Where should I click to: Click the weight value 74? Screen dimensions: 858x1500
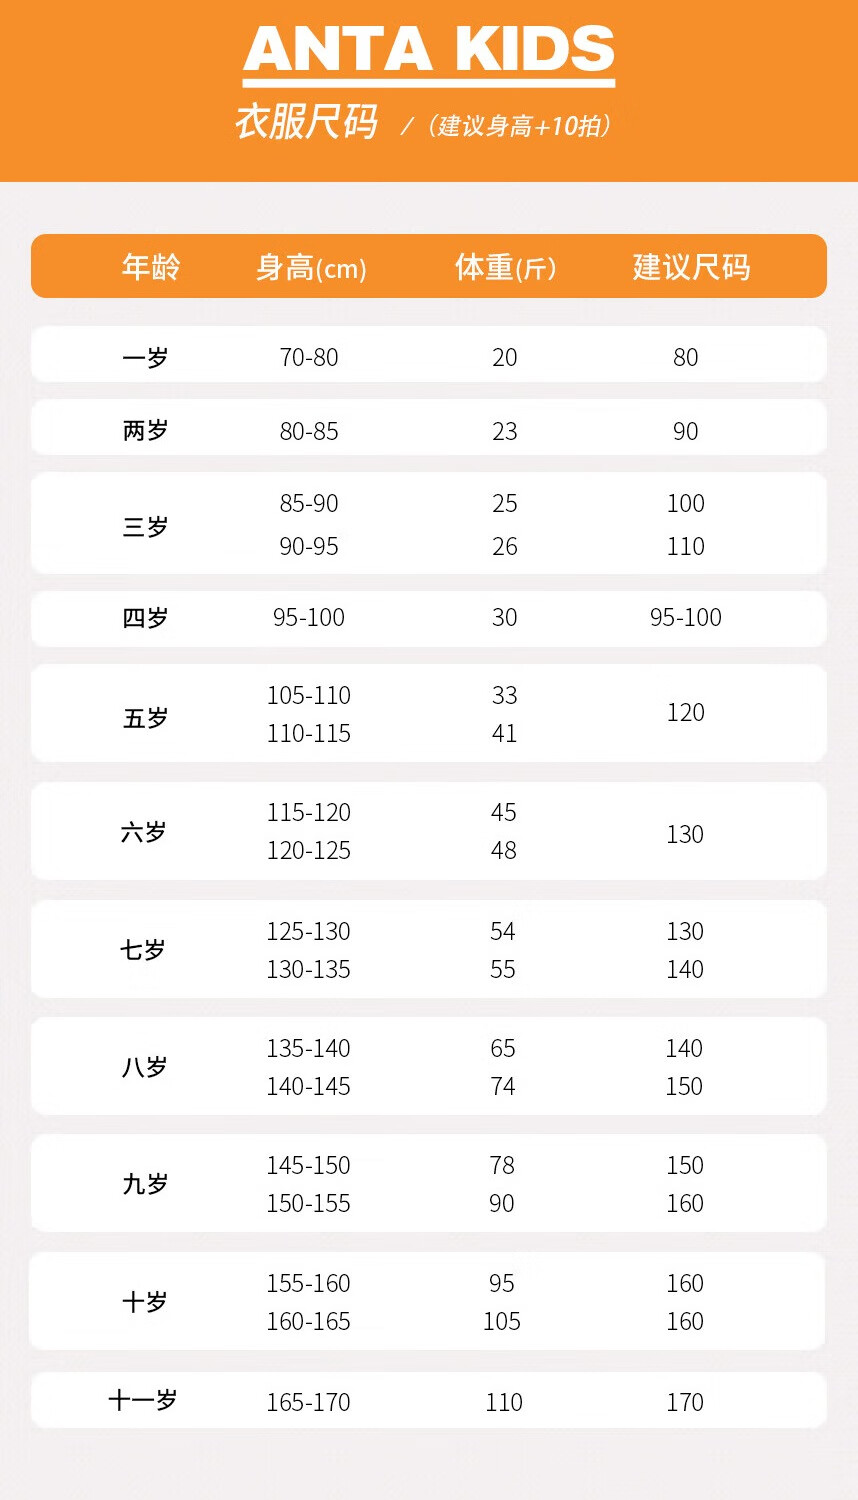[503, 1087]
